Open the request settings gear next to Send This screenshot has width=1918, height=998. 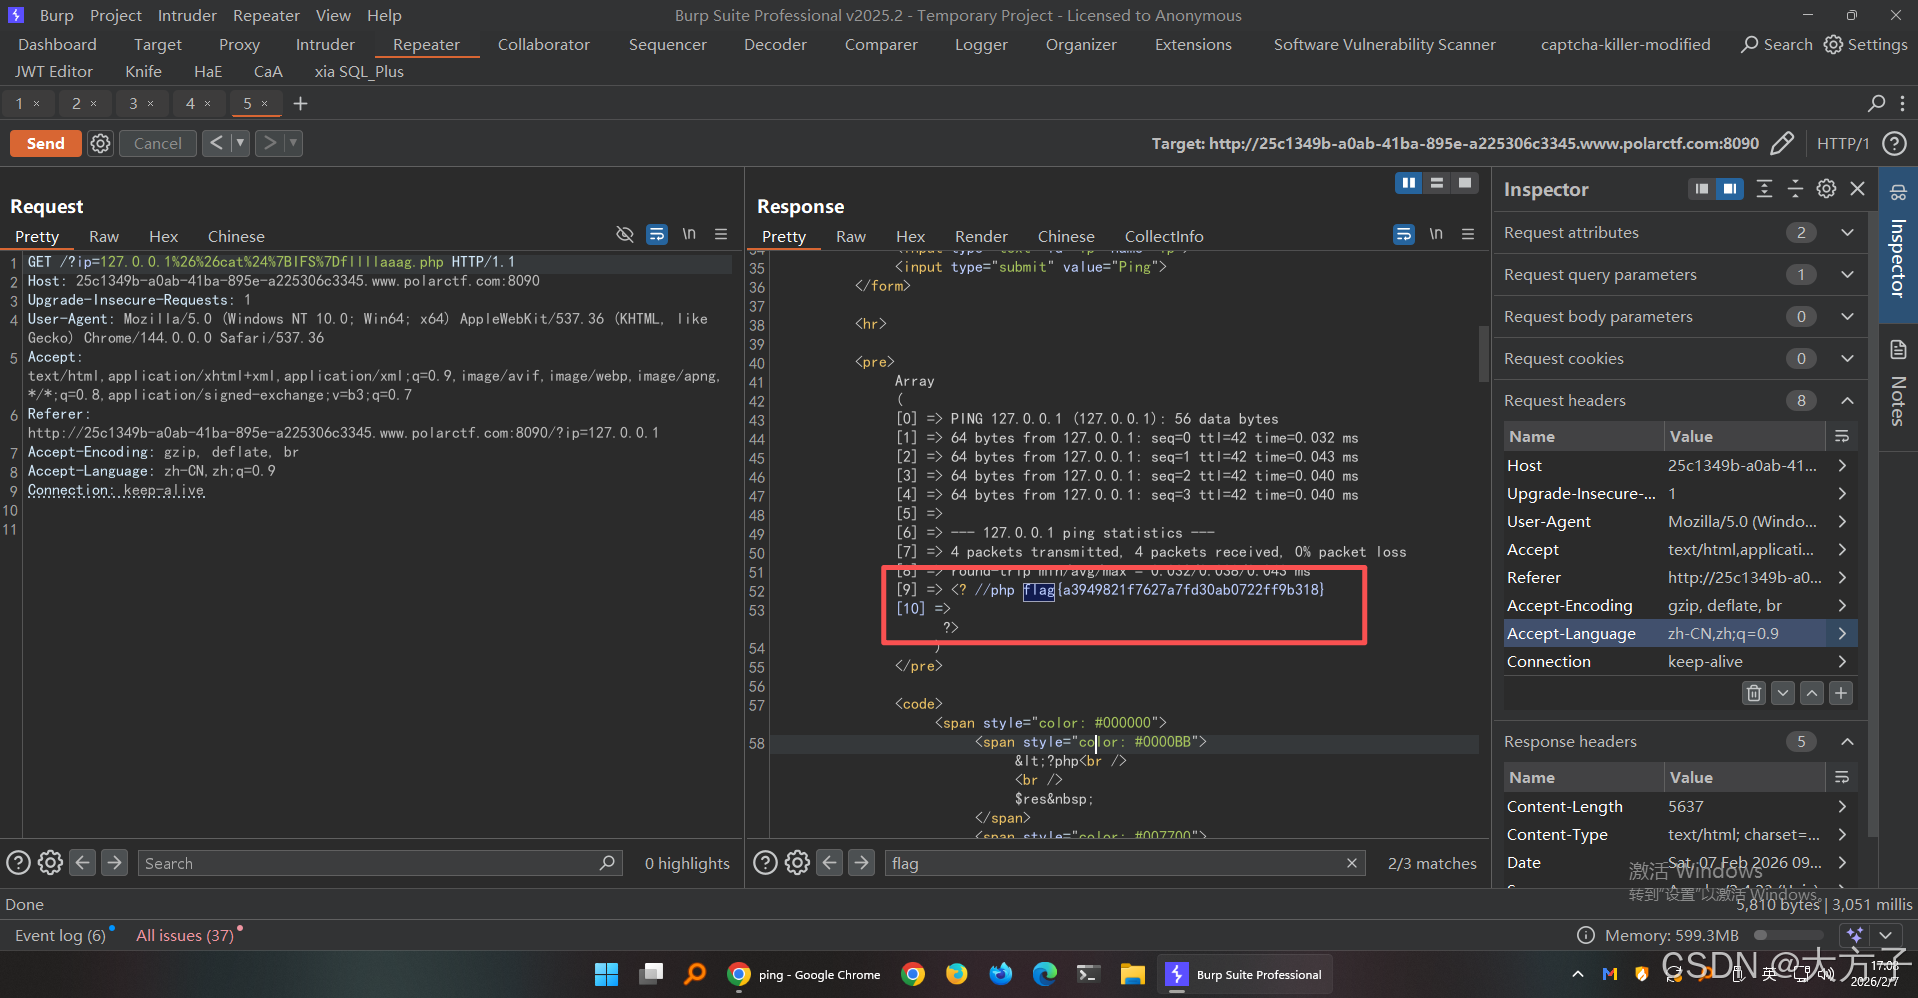(x=100, y=143)
